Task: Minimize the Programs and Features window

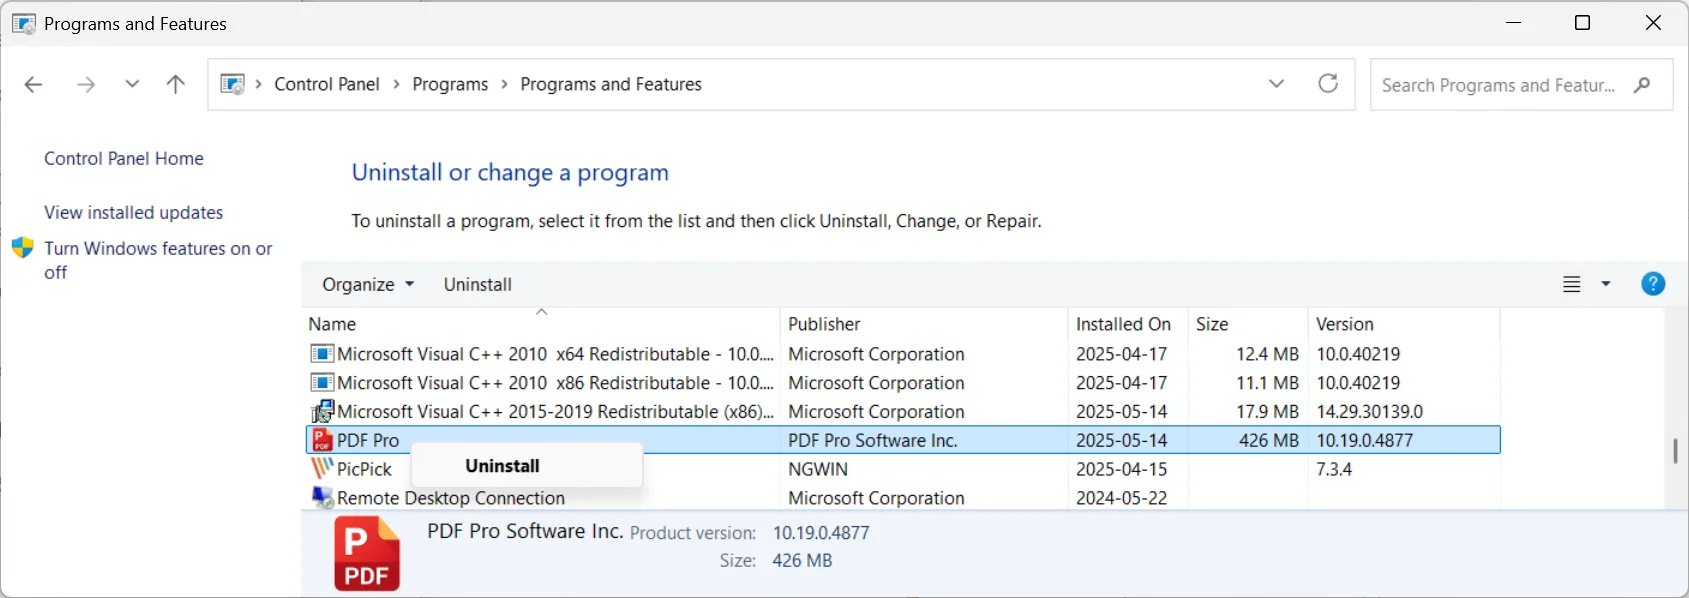Action: click(1513, 23)
